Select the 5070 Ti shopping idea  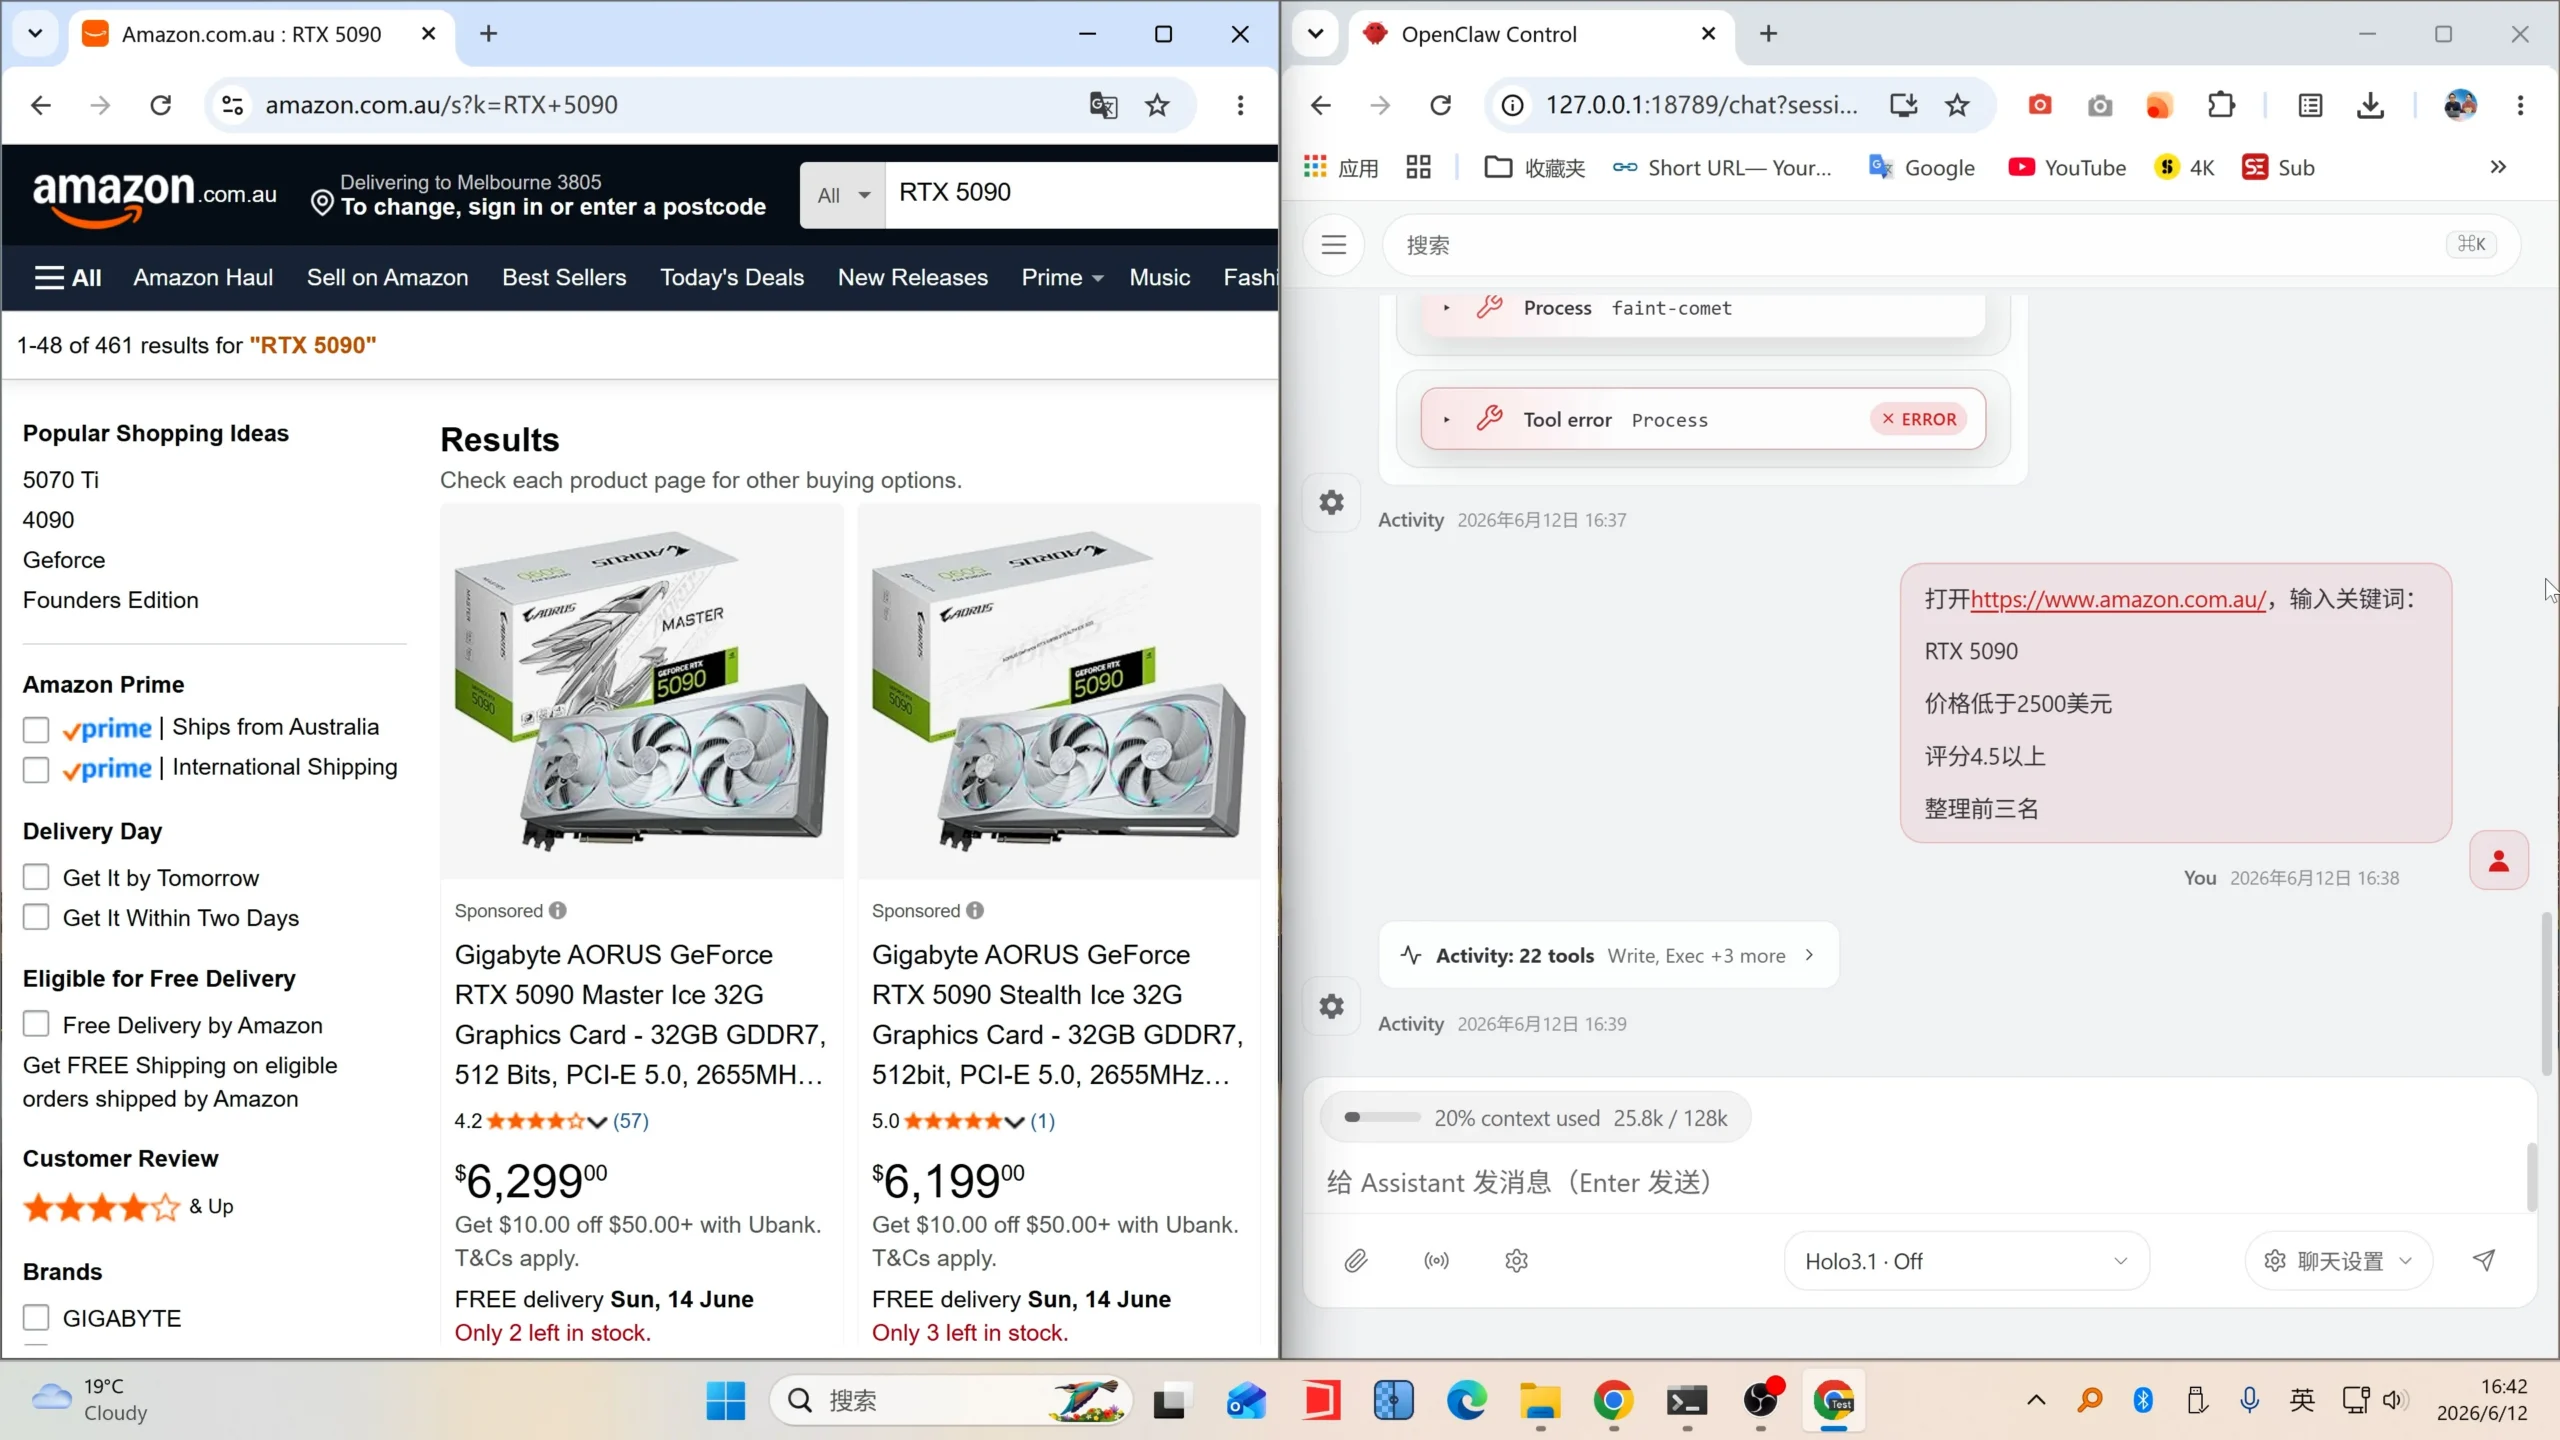[61, 480]
